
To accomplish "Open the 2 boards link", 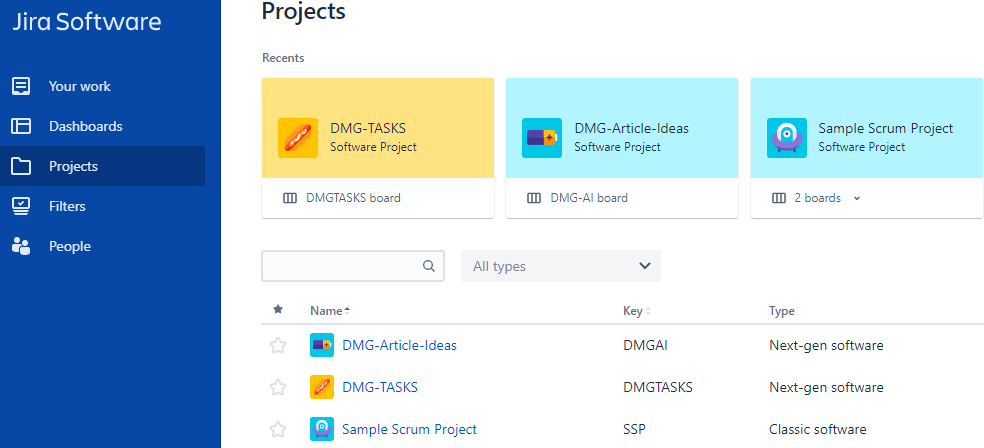I will pos(817,198).
